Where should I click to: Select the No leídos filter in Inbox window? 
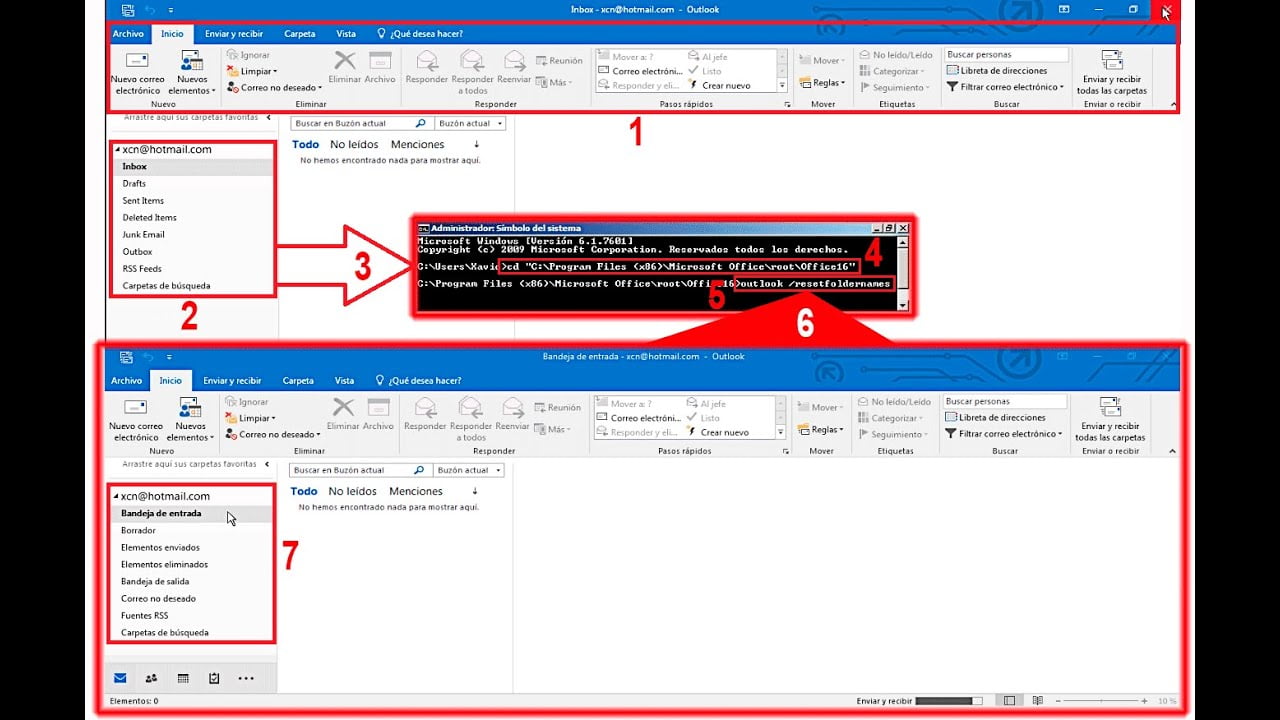[353, 145]
